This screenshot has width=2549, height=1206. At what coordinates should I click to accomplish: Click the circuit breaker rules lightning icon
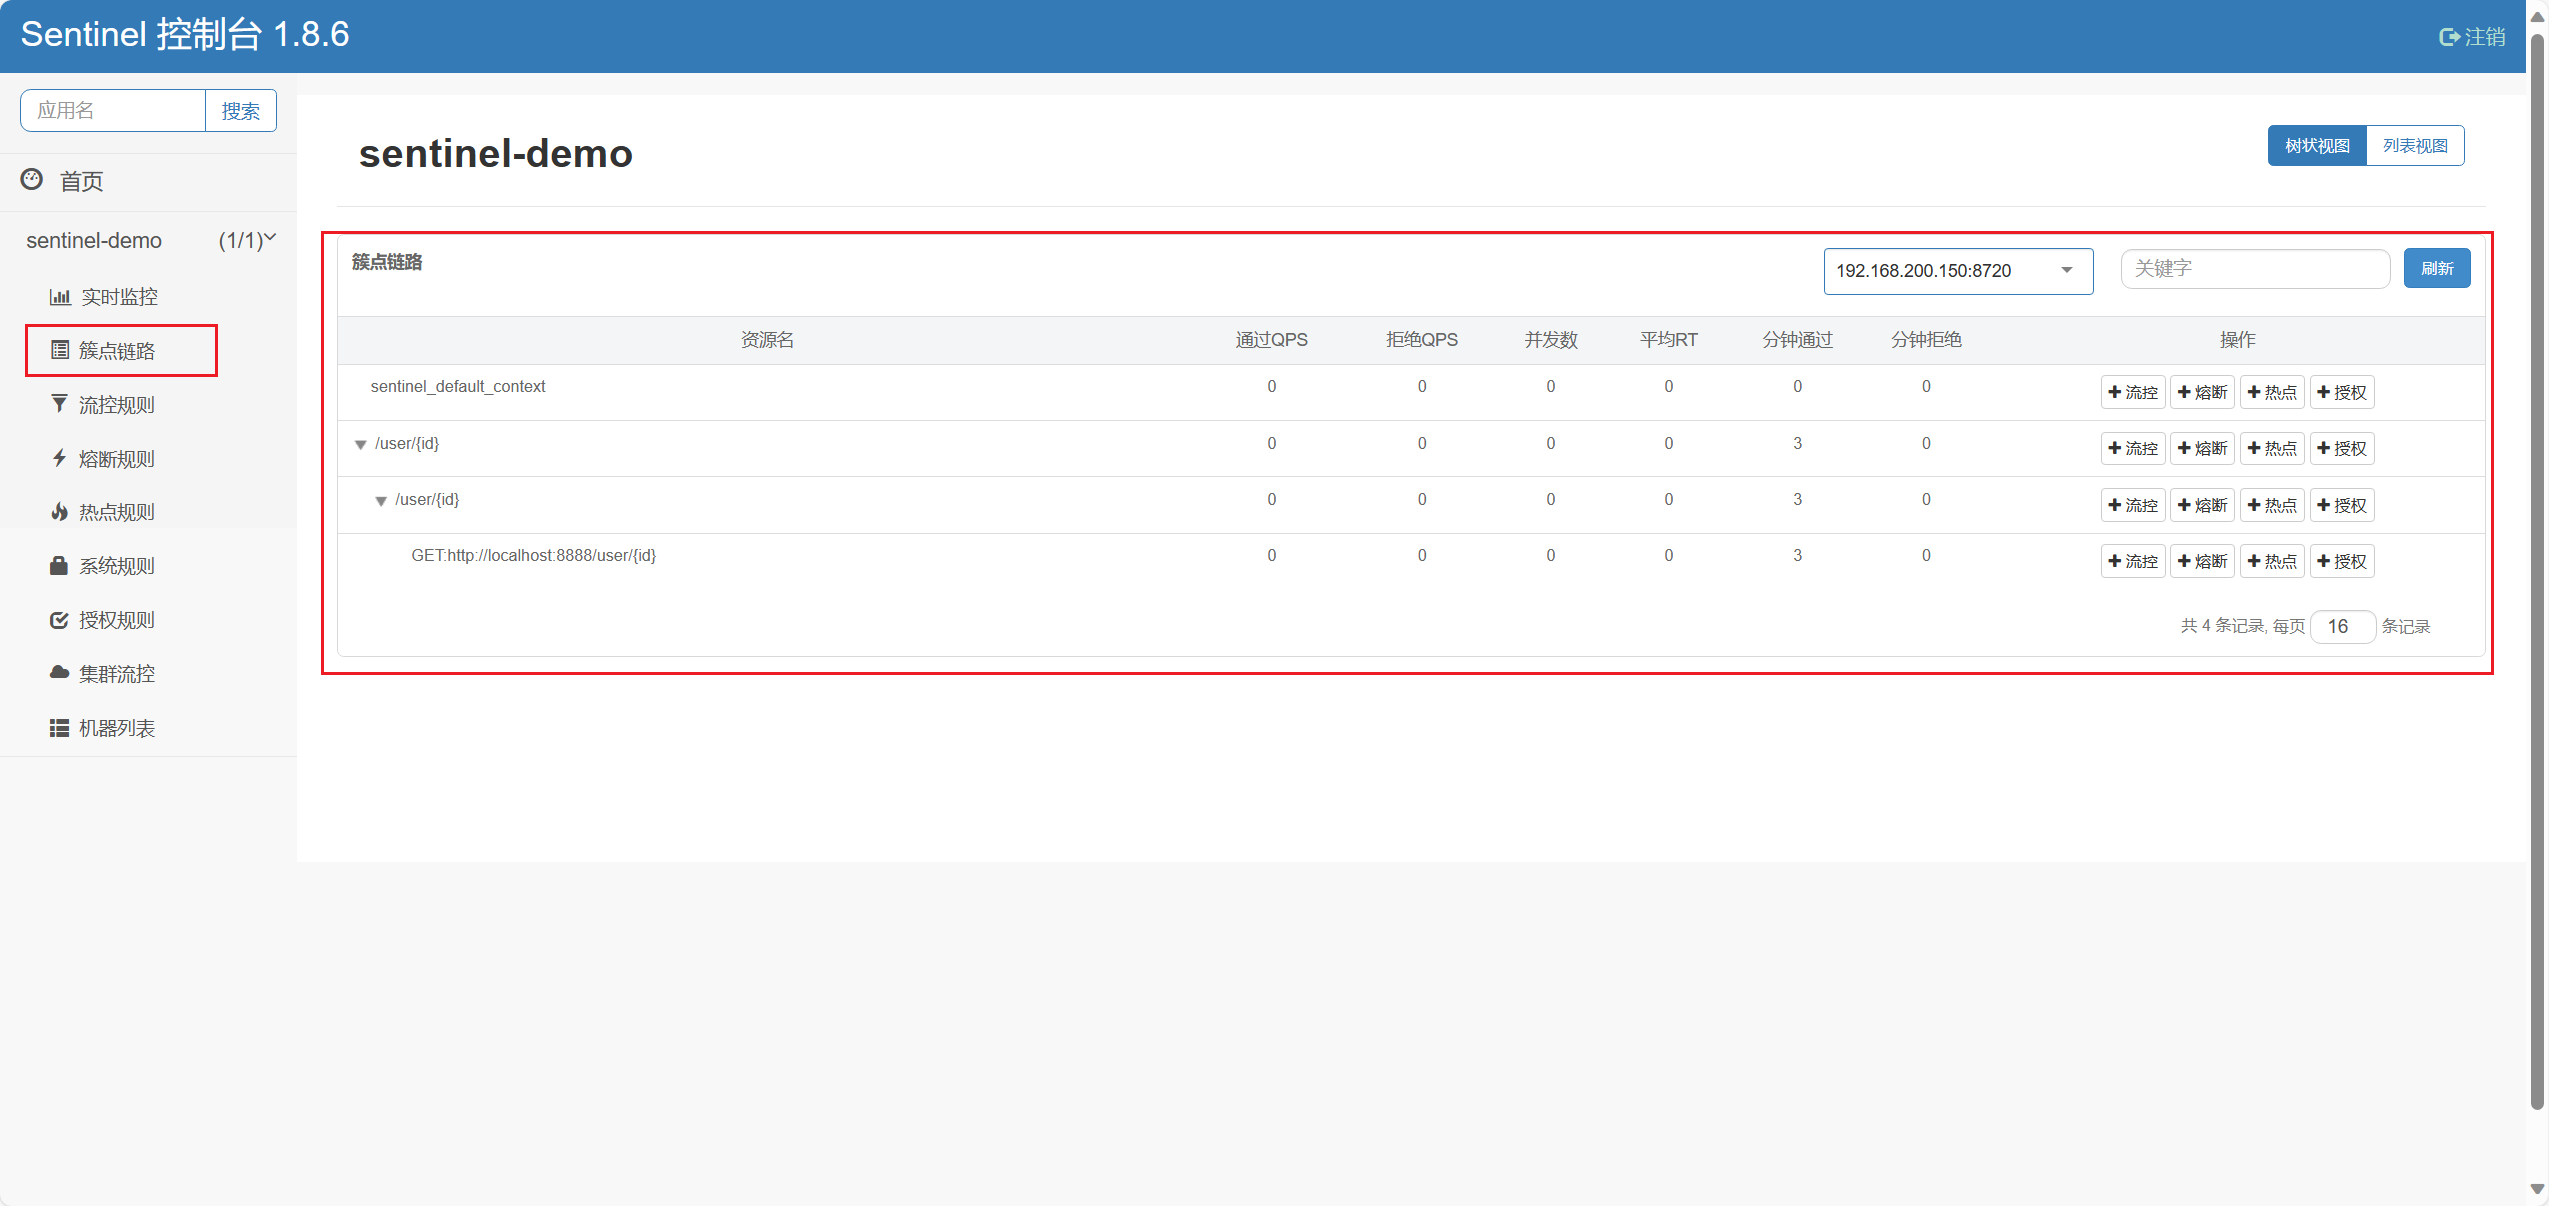click(59, 458)
